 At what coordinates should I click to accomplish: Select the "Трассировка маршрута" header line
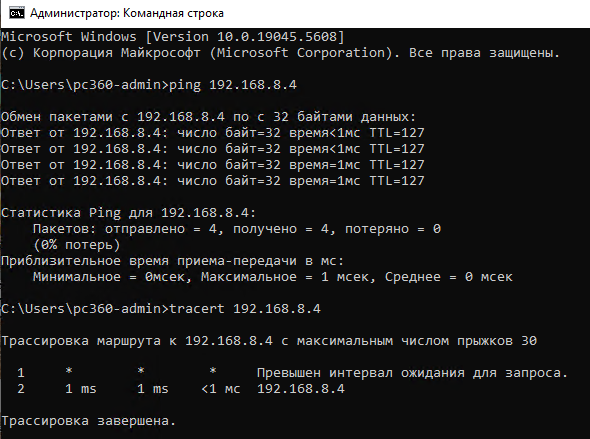(269, 341)
